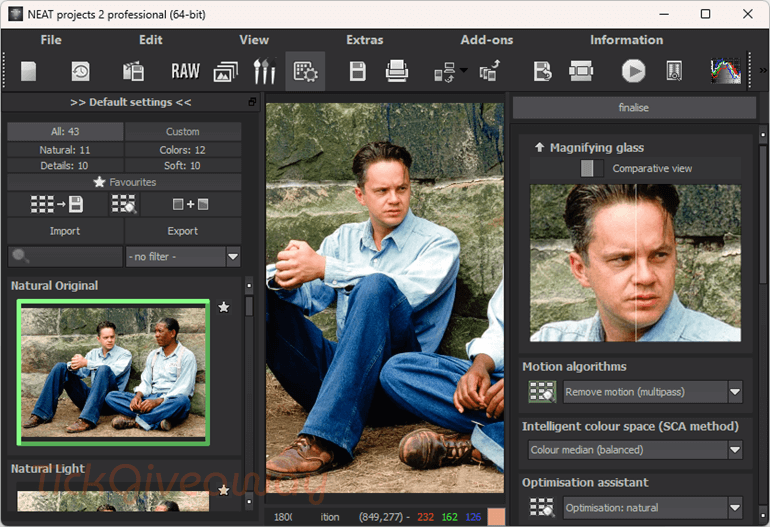Expand the toolbar overflow chevron
The image size is (770, 527).
[763, 71]
